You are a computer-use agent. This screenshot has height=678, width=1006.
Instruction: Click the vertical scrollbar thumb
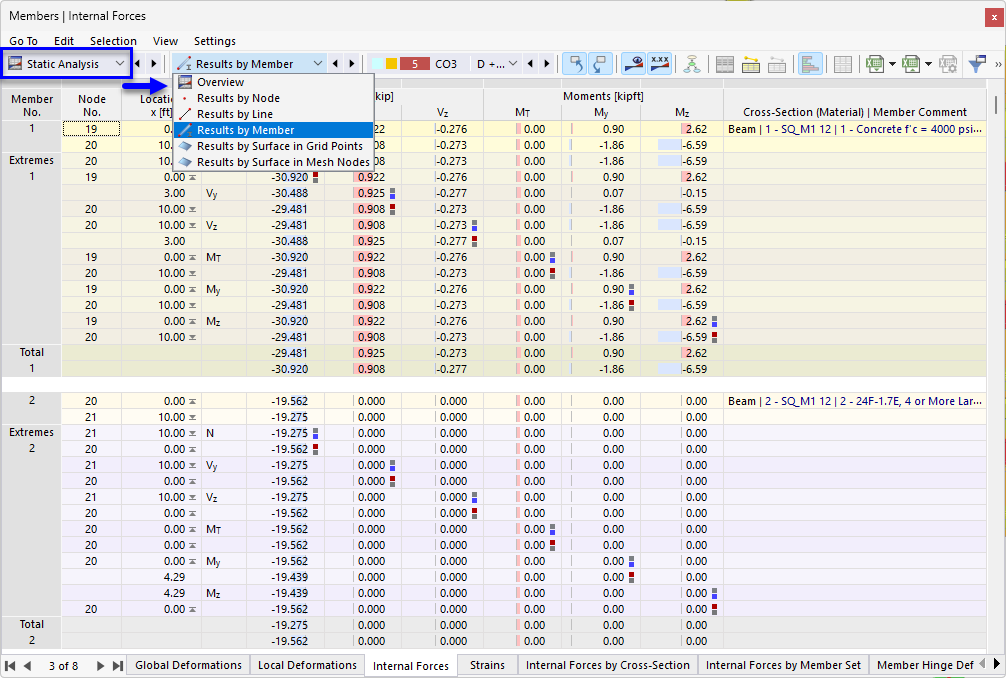(996, 104)
